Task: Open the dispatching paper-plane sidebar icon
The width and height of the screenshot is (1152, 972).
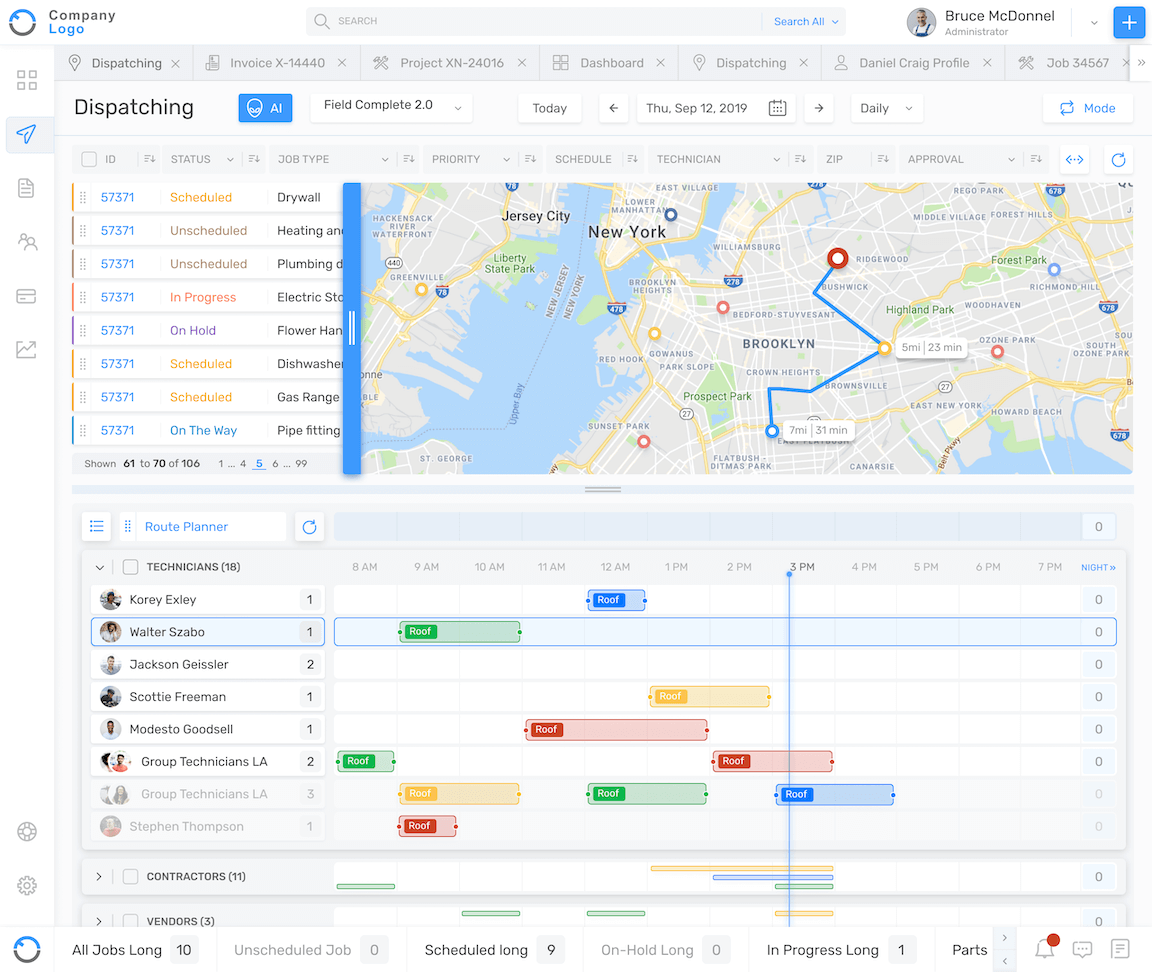Action: pos(27,134)
